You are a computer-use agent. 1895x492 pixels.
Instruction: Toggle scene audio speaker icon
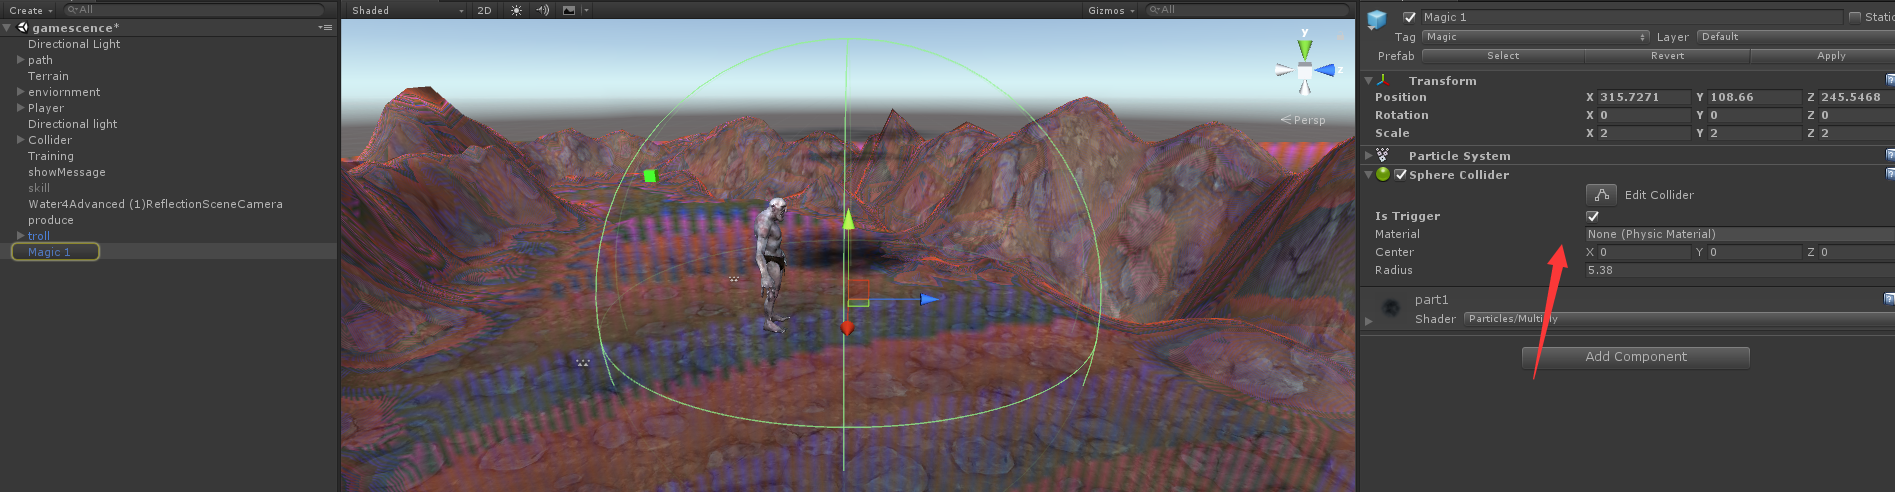(x=542, y=10)
